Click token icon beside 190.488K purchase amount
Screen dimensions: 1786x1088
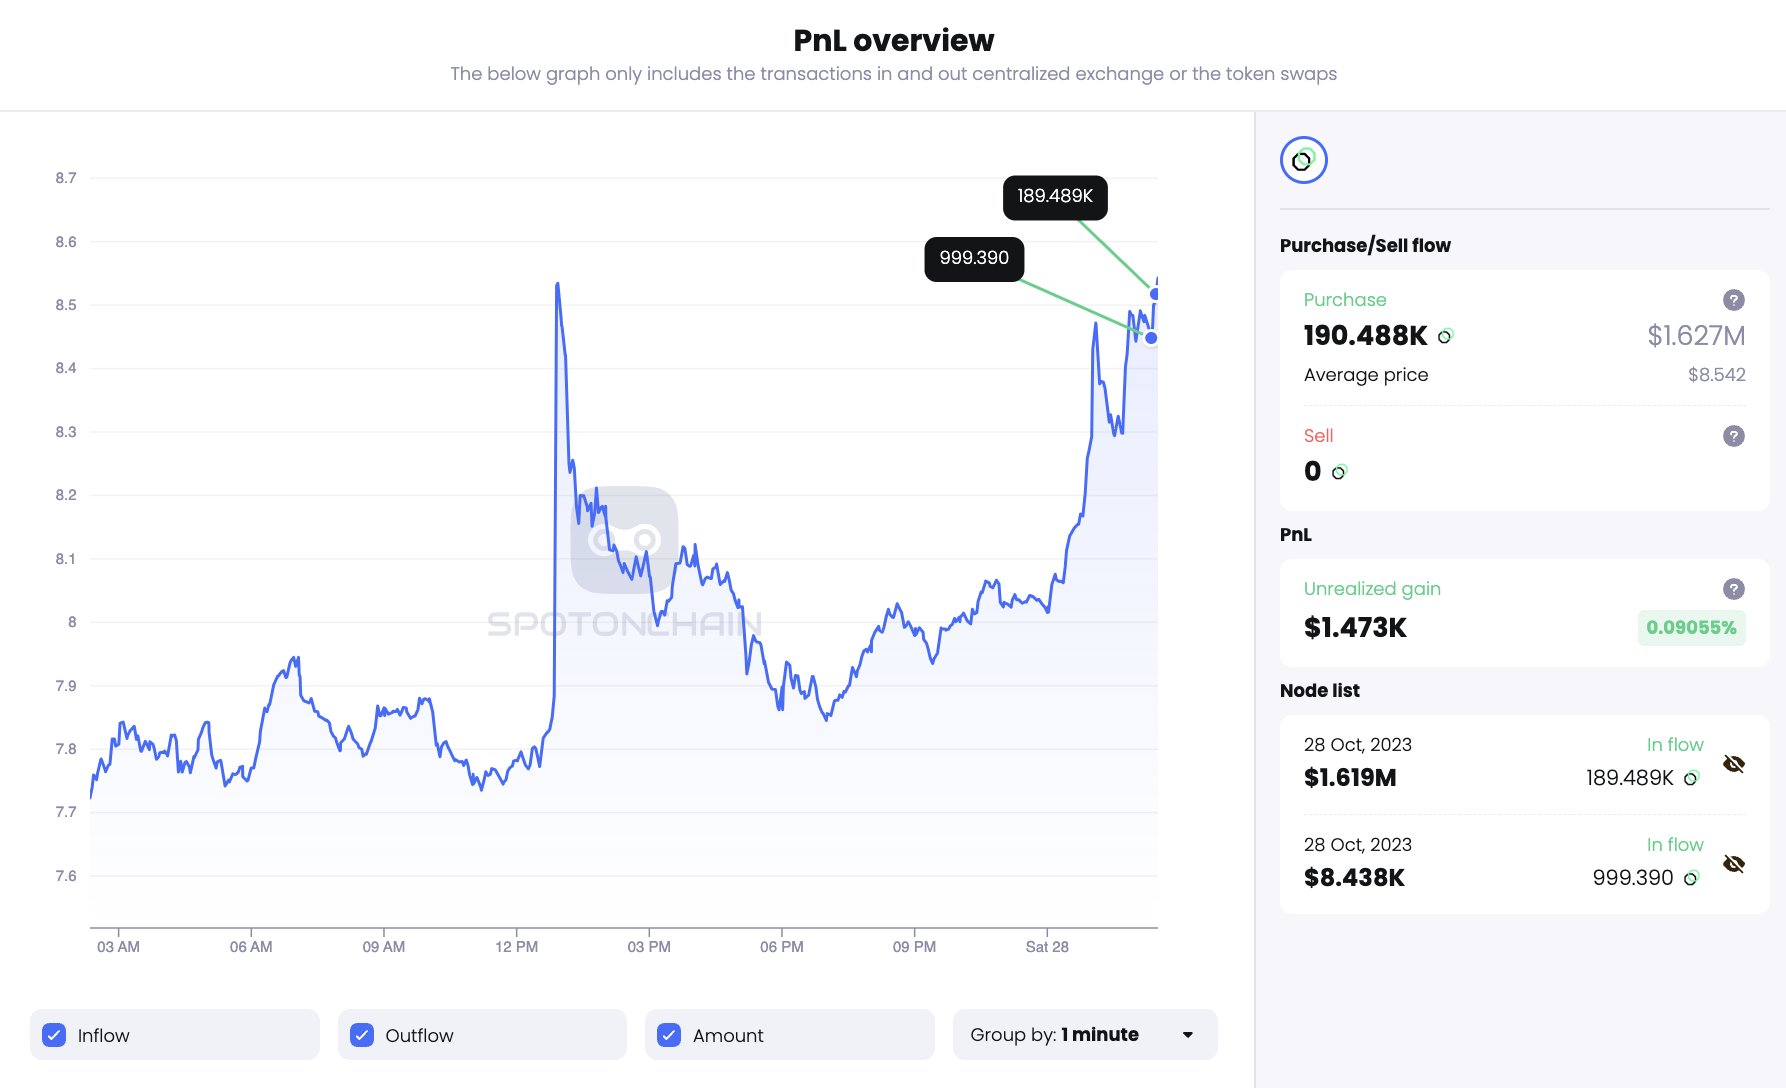[x=1445, y=336]
